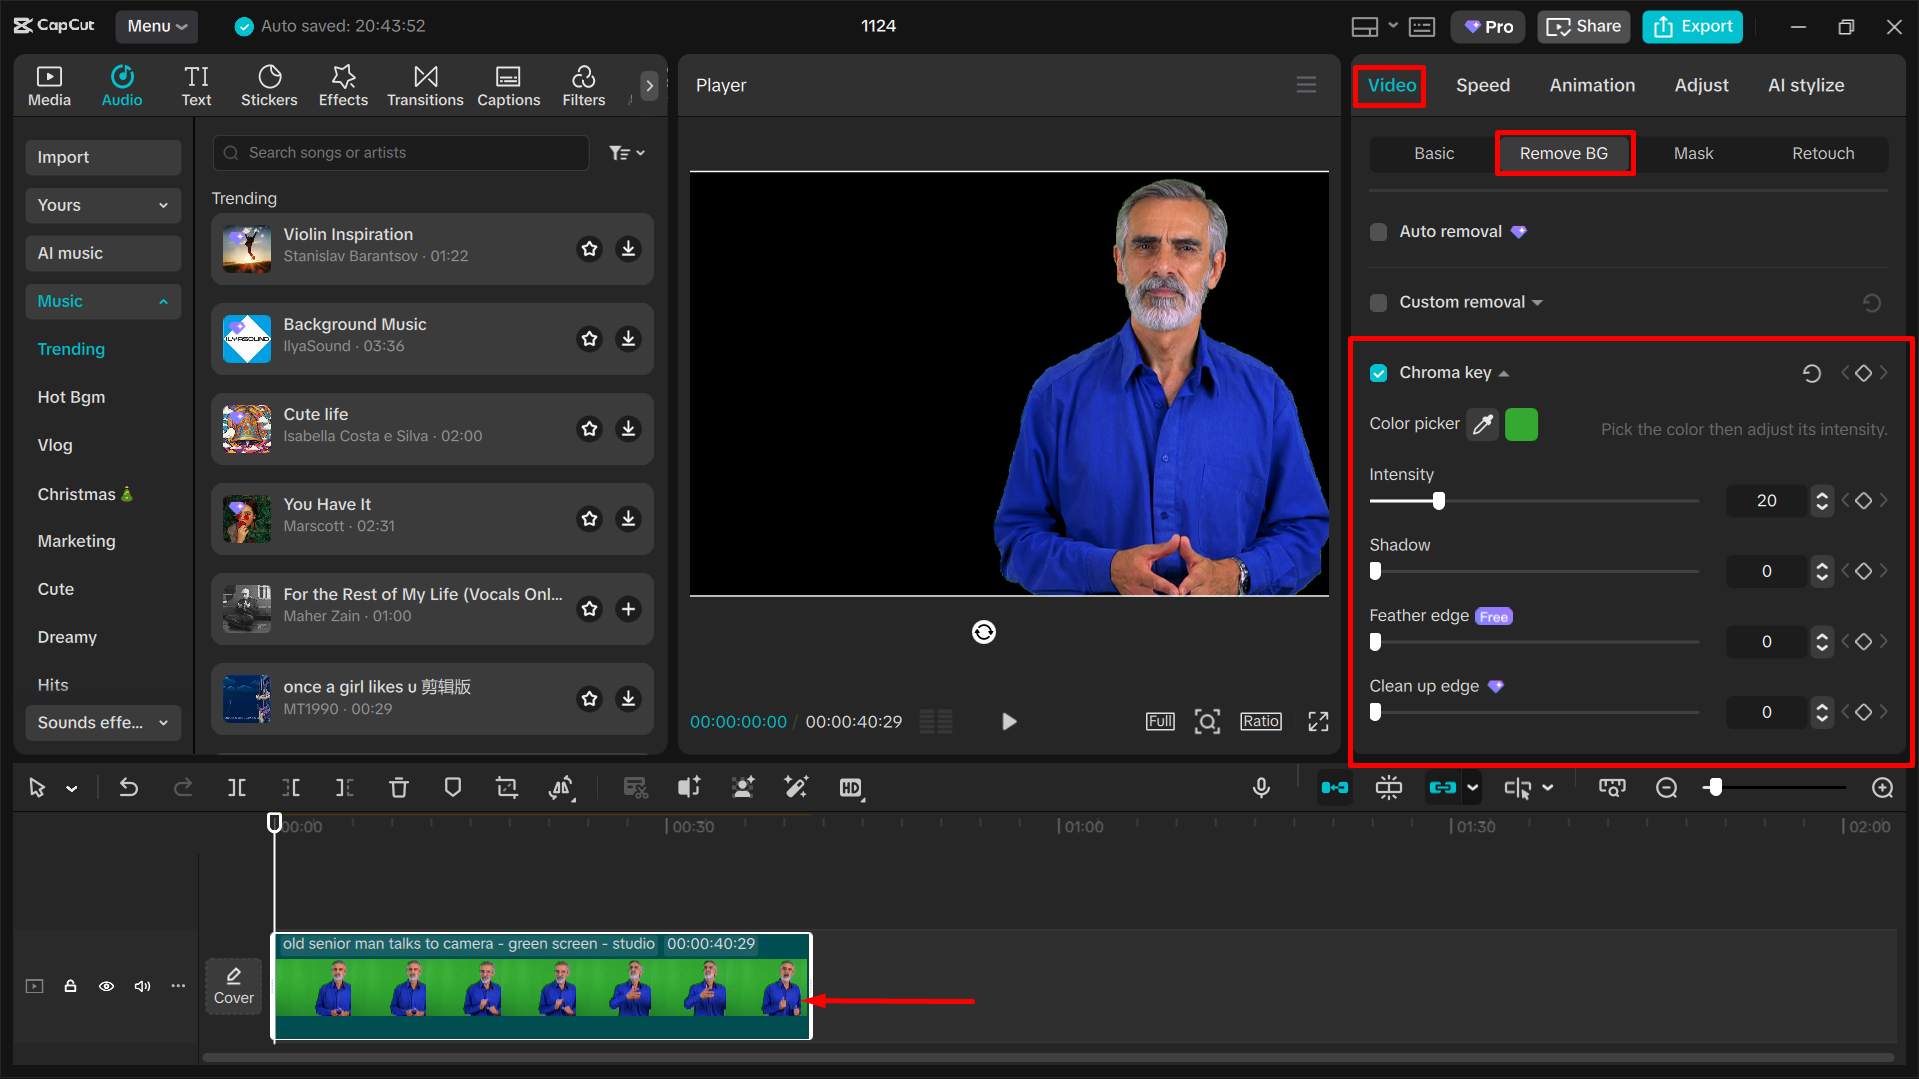Collapse the Chroma key section
Viewport: 1919px width, 1079px height.
click(x=1502, y=372)
